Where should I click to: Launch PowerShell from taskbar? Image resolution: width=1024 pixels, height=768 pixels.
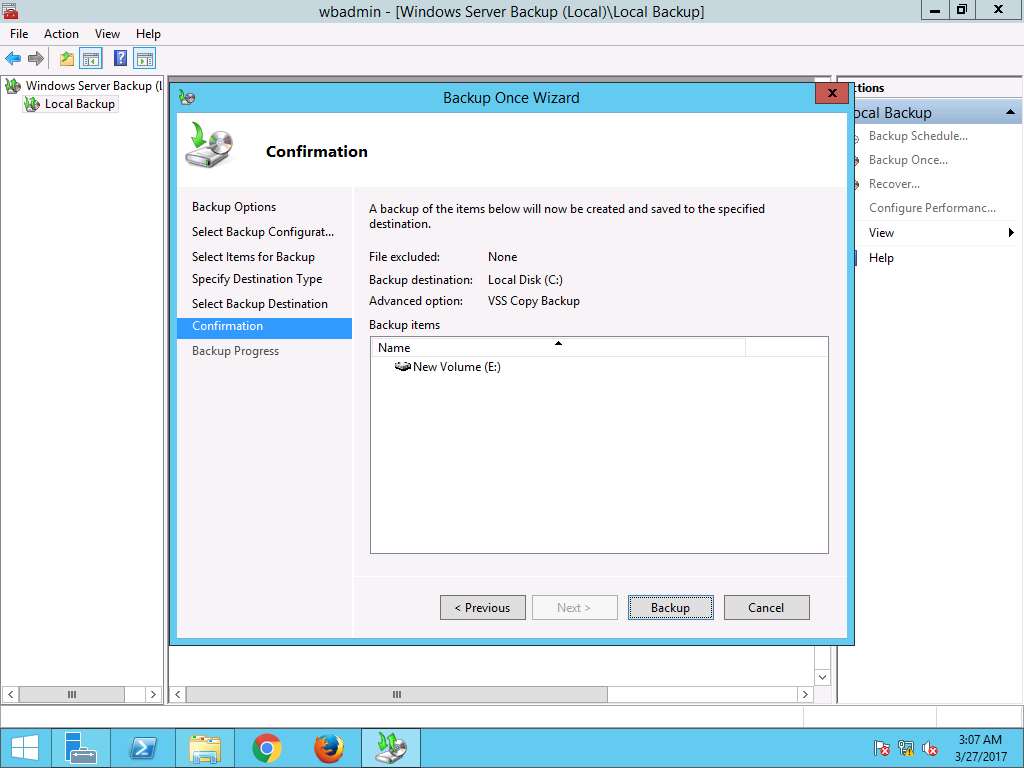[143, 748]
